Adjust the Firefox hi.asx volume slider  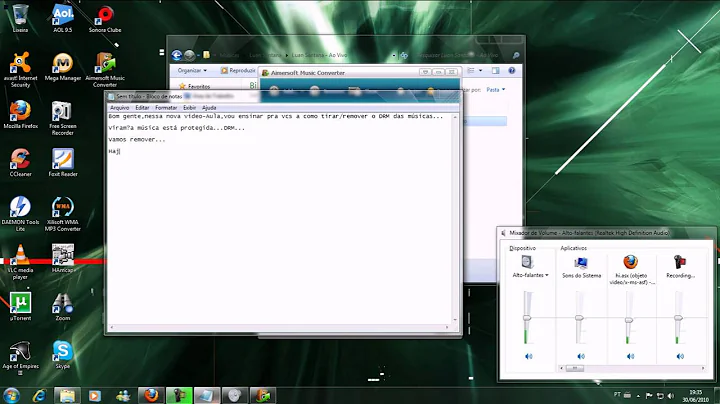[x=629, y=320]
